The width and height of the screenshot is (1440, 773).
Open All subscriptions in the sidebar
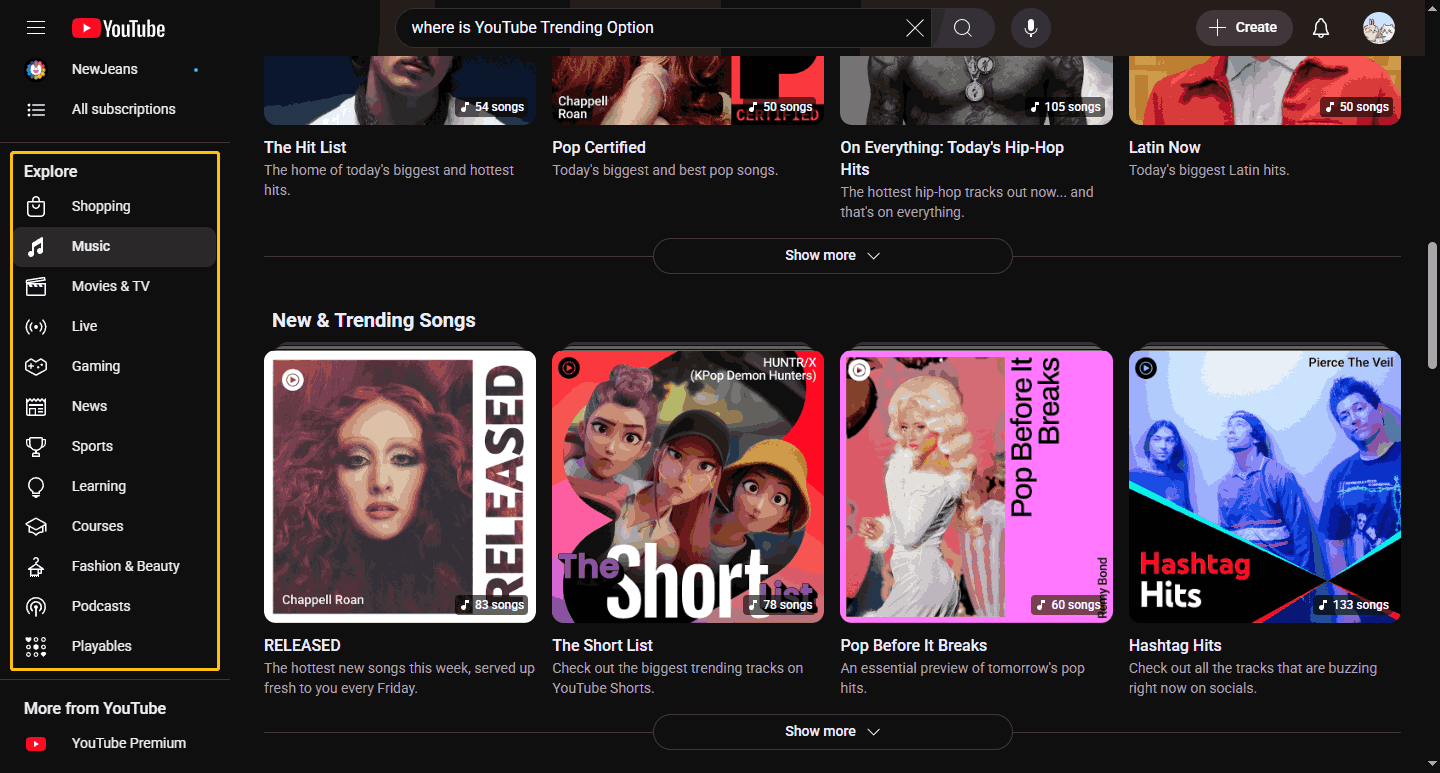(x=114, y=109)
